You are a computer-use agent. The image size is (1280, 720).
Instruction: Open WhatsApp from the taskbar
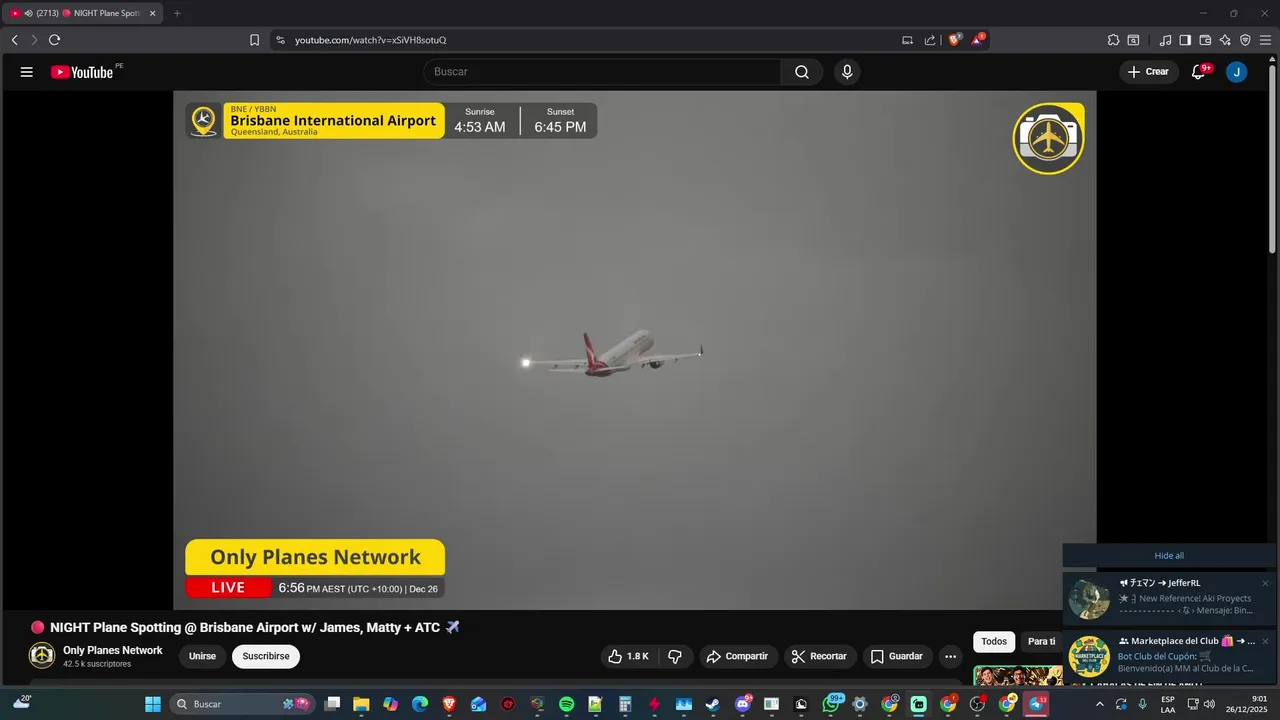[831, 704]
